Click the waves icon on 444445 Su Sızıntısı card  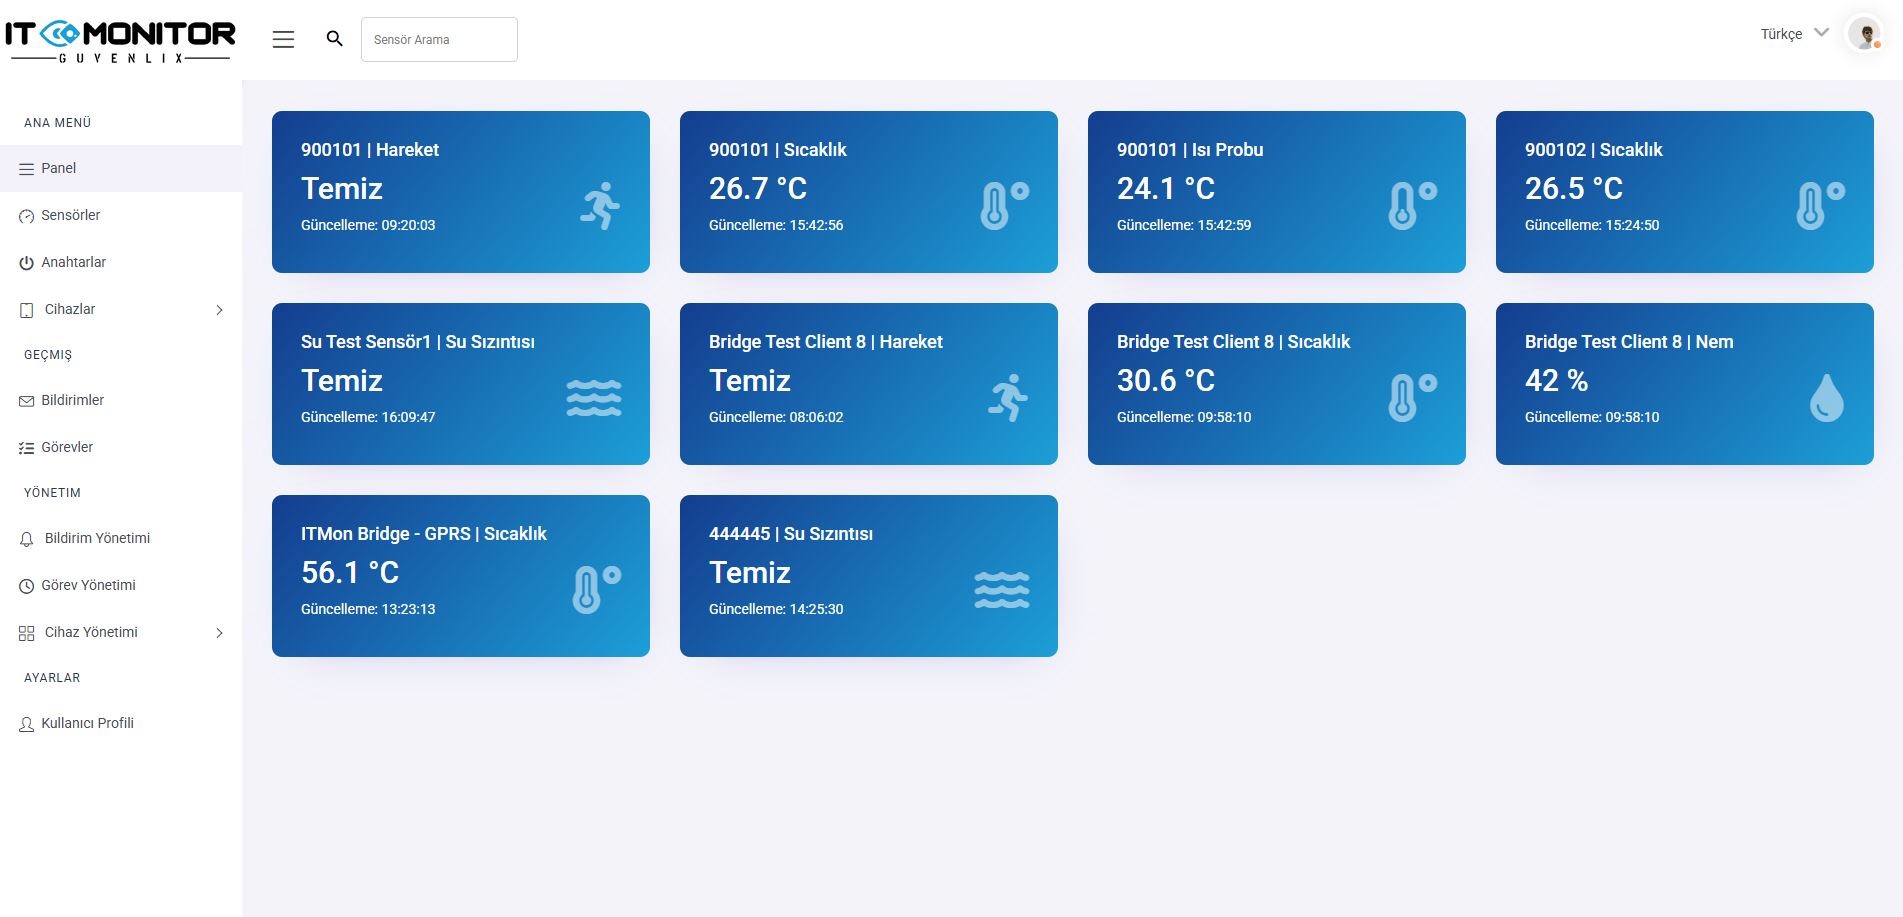coord(1001,590)
